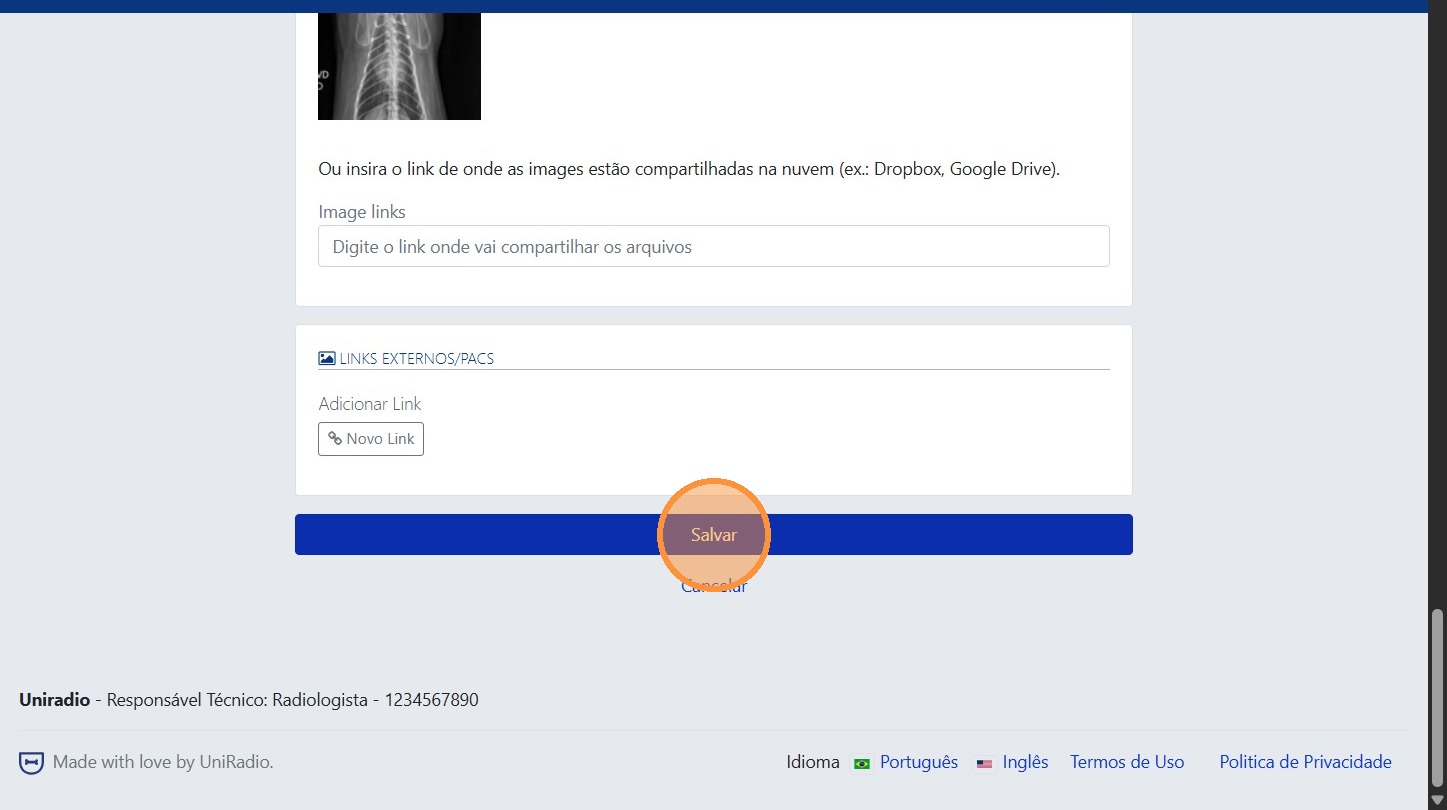The image size is (1447, 810).
Task: Click the LINKS EXTERNOS/PACS section heading
Action: click(416, 358)
